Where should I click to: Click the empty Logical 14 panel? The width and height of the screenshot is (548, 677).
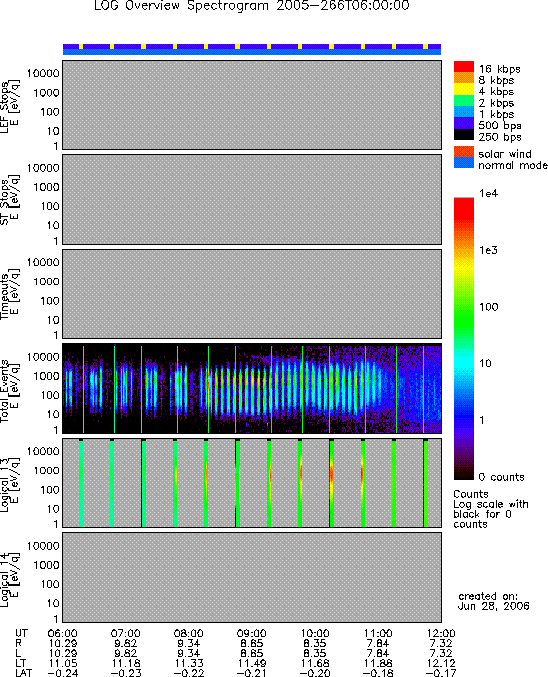tap(252, 577)
